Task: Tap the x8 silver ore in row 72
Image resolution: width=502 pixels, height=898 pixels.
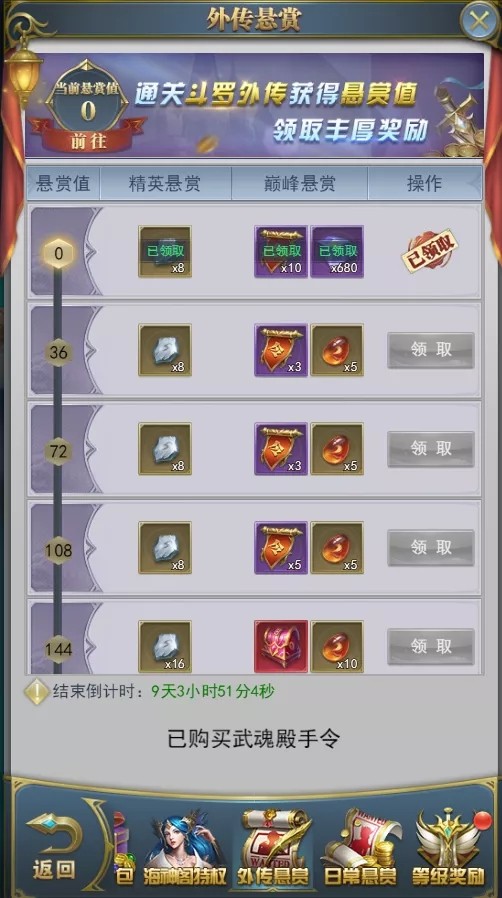Action: [x=165, y=449]
